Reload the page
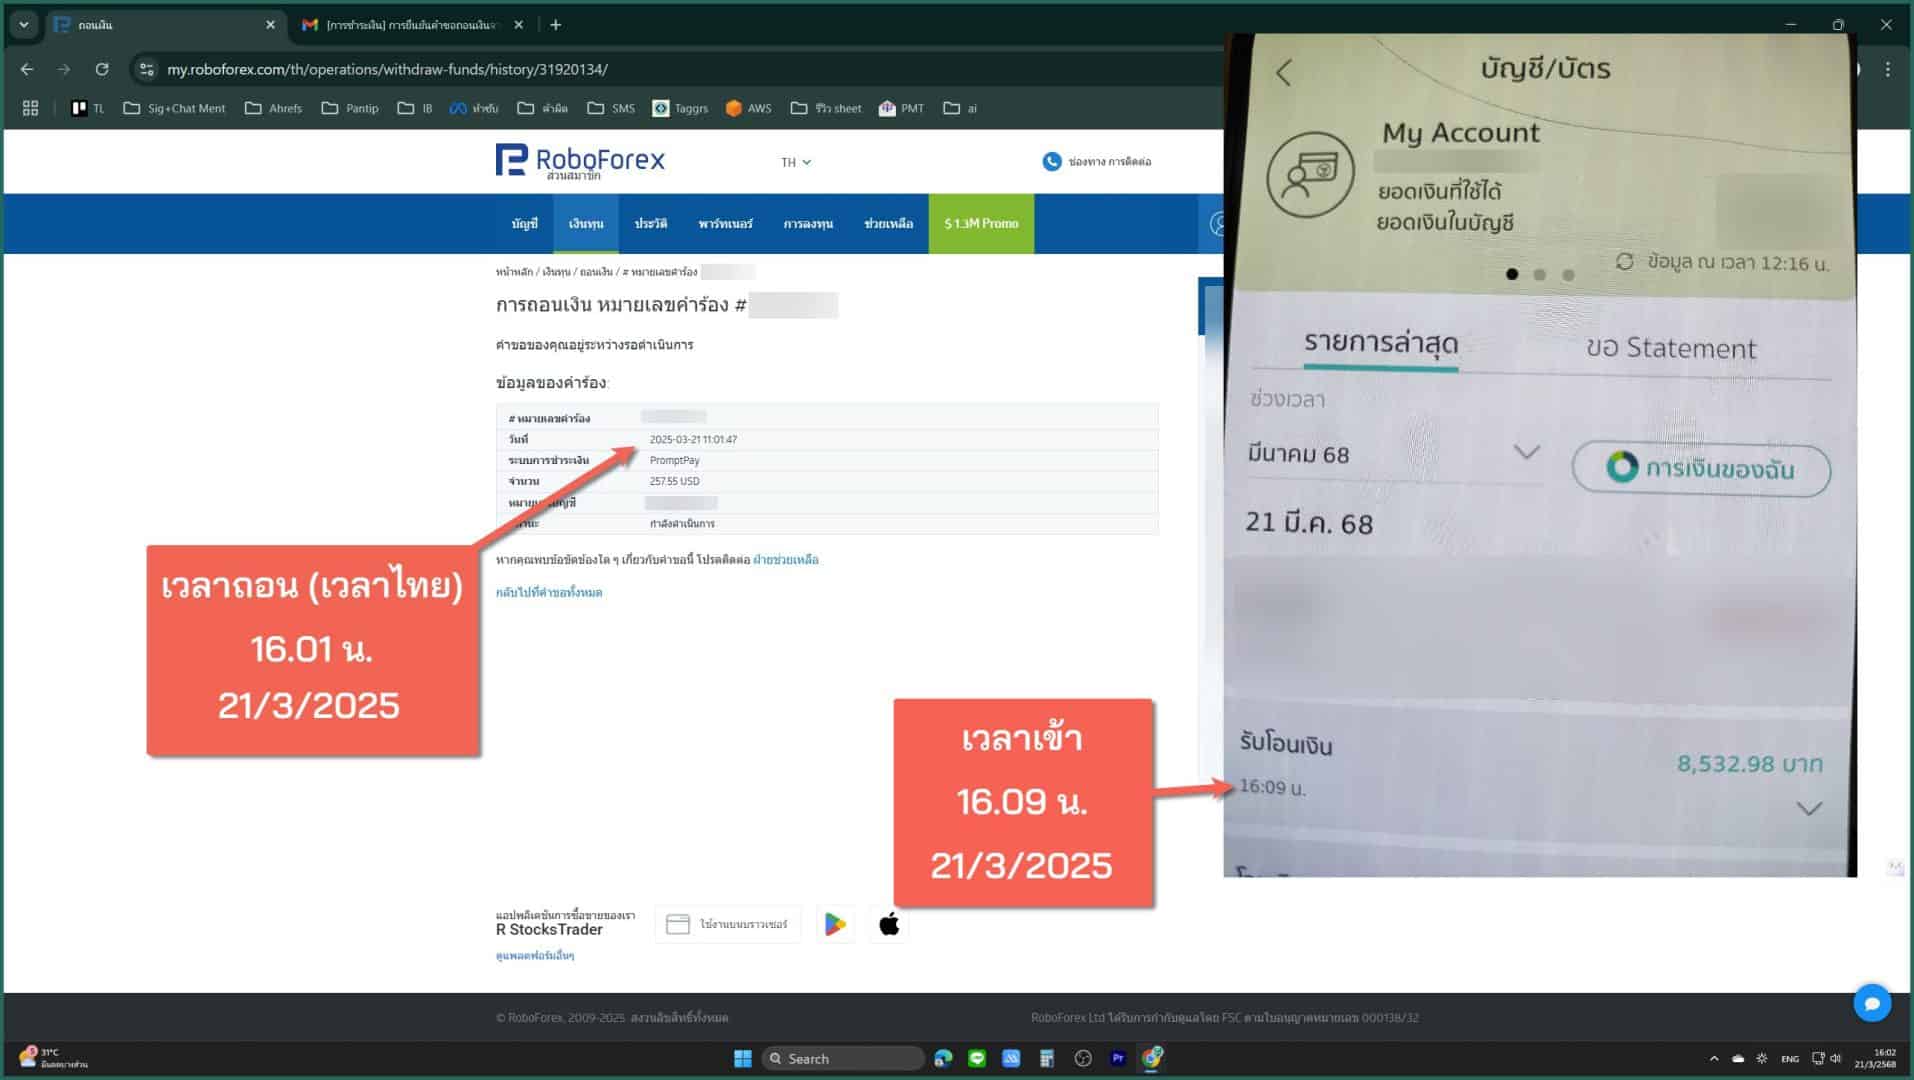 click(102, 69)
